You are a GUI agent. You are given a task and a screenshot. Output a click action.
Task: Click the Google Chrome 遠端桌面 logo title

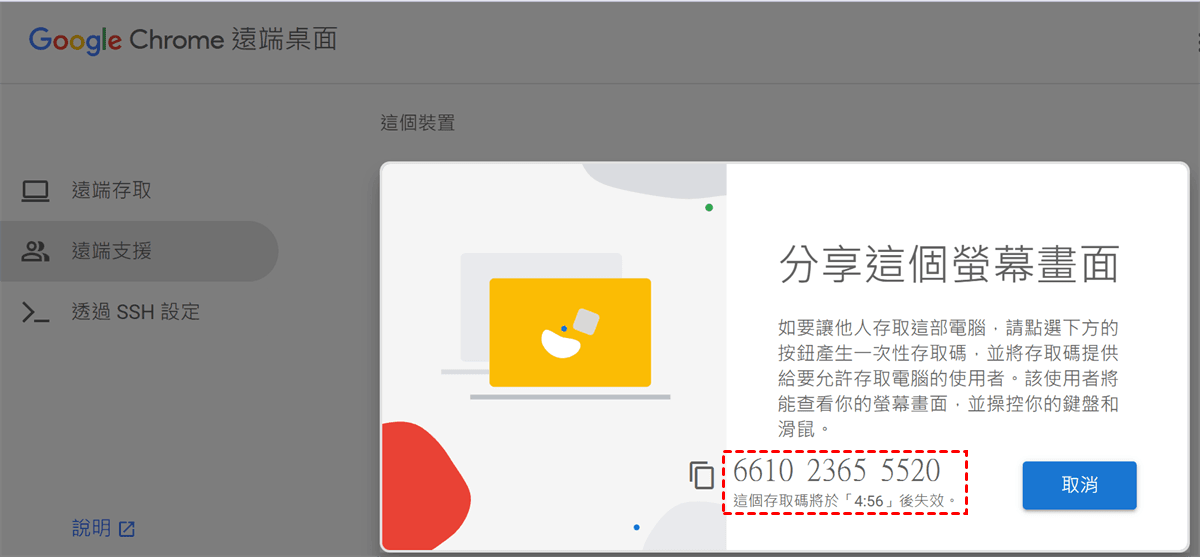[x=183, y=40]
